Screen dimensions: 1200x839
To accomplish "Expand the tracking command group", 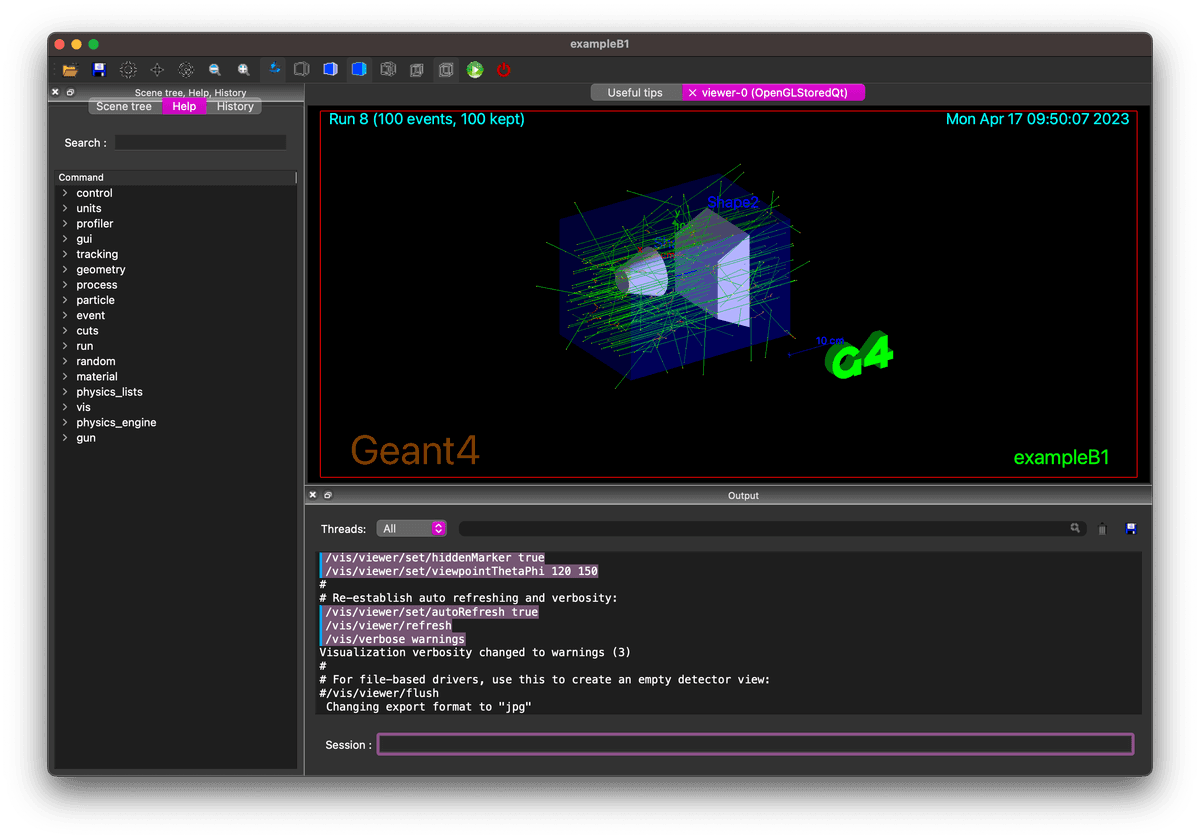I will point(65,254).
